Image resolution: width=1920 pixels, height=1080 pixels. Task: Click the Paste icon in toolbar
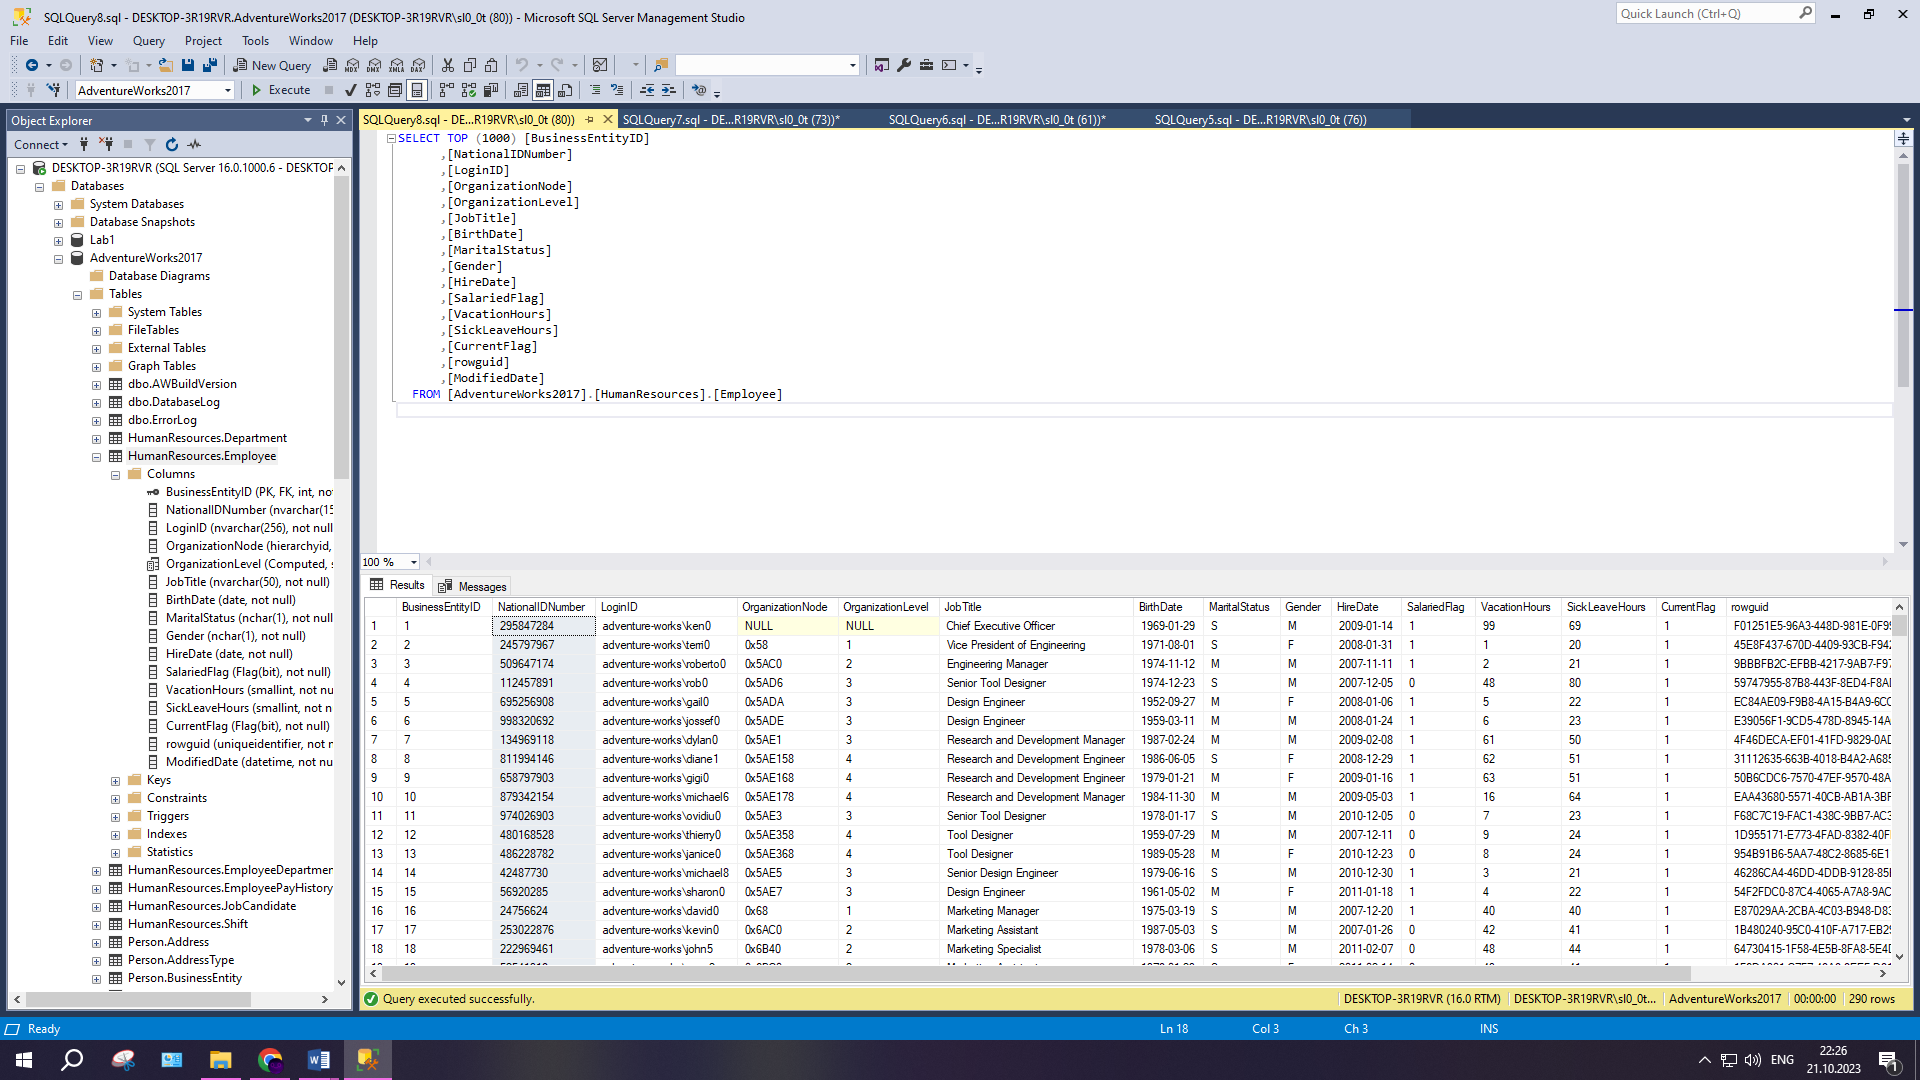pyautogui.click(x=491, y=66)
